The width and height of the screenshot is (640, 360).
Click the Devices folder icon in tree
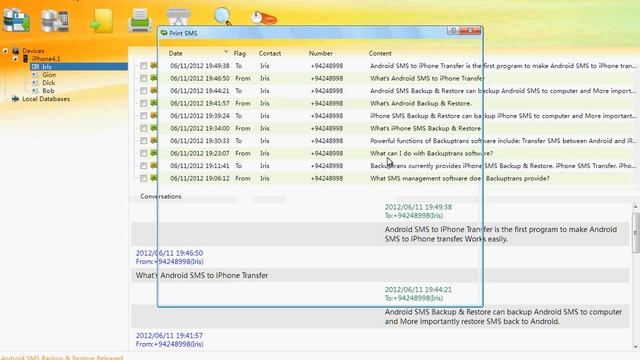tap(16, 51)
